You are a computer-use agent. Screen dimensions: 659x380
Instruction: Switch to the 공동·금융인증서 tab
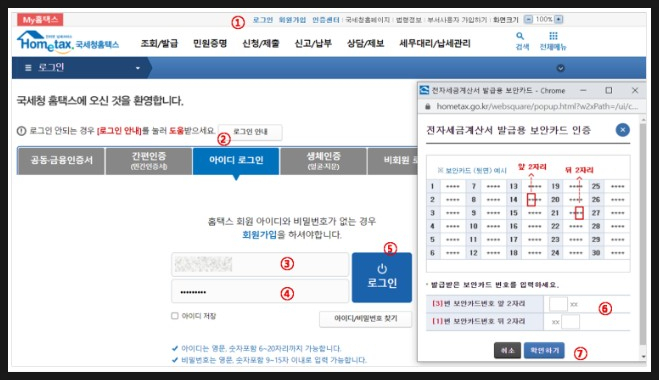point(61,161)
